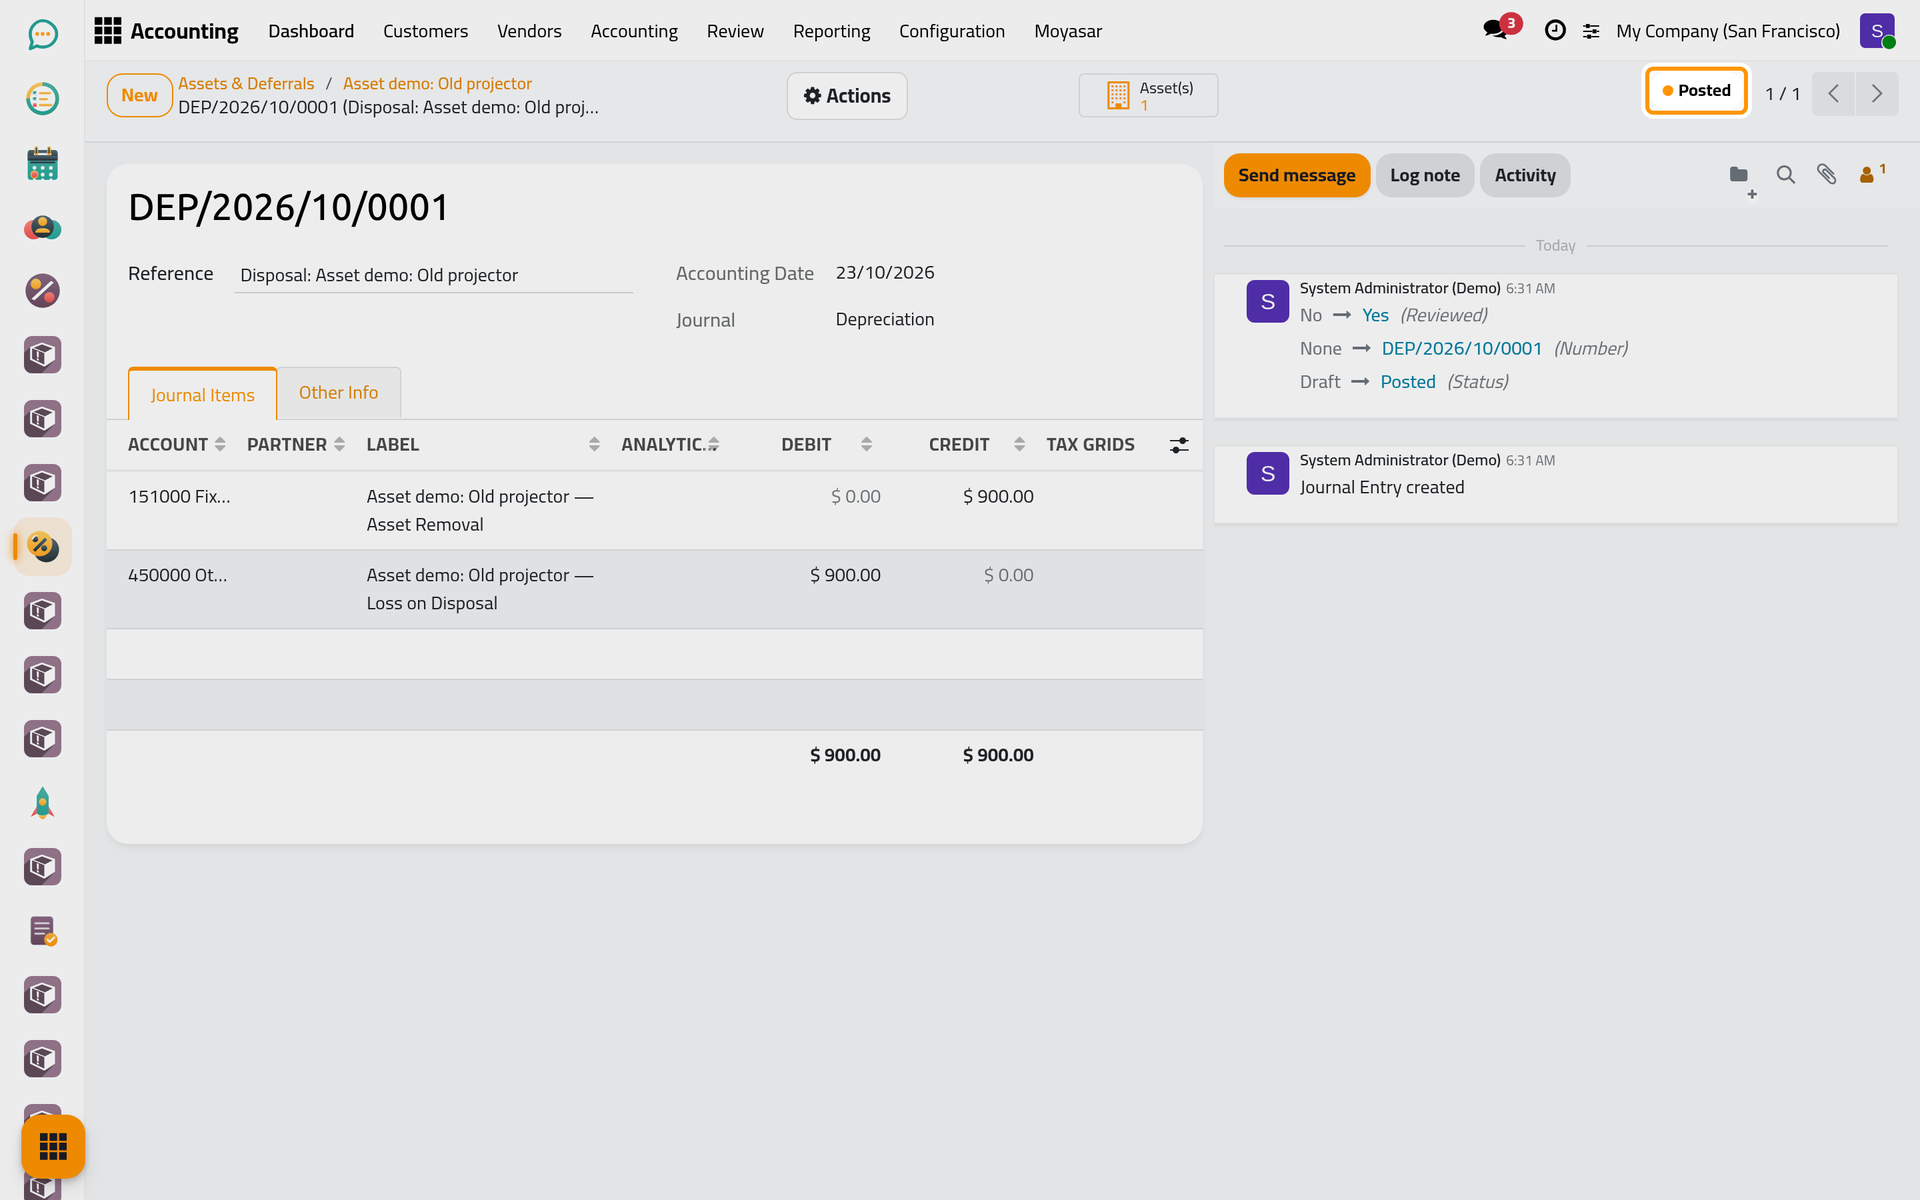Open column settings adjust icon
The image size is (1920, 1200).
tap(1179, 445)
